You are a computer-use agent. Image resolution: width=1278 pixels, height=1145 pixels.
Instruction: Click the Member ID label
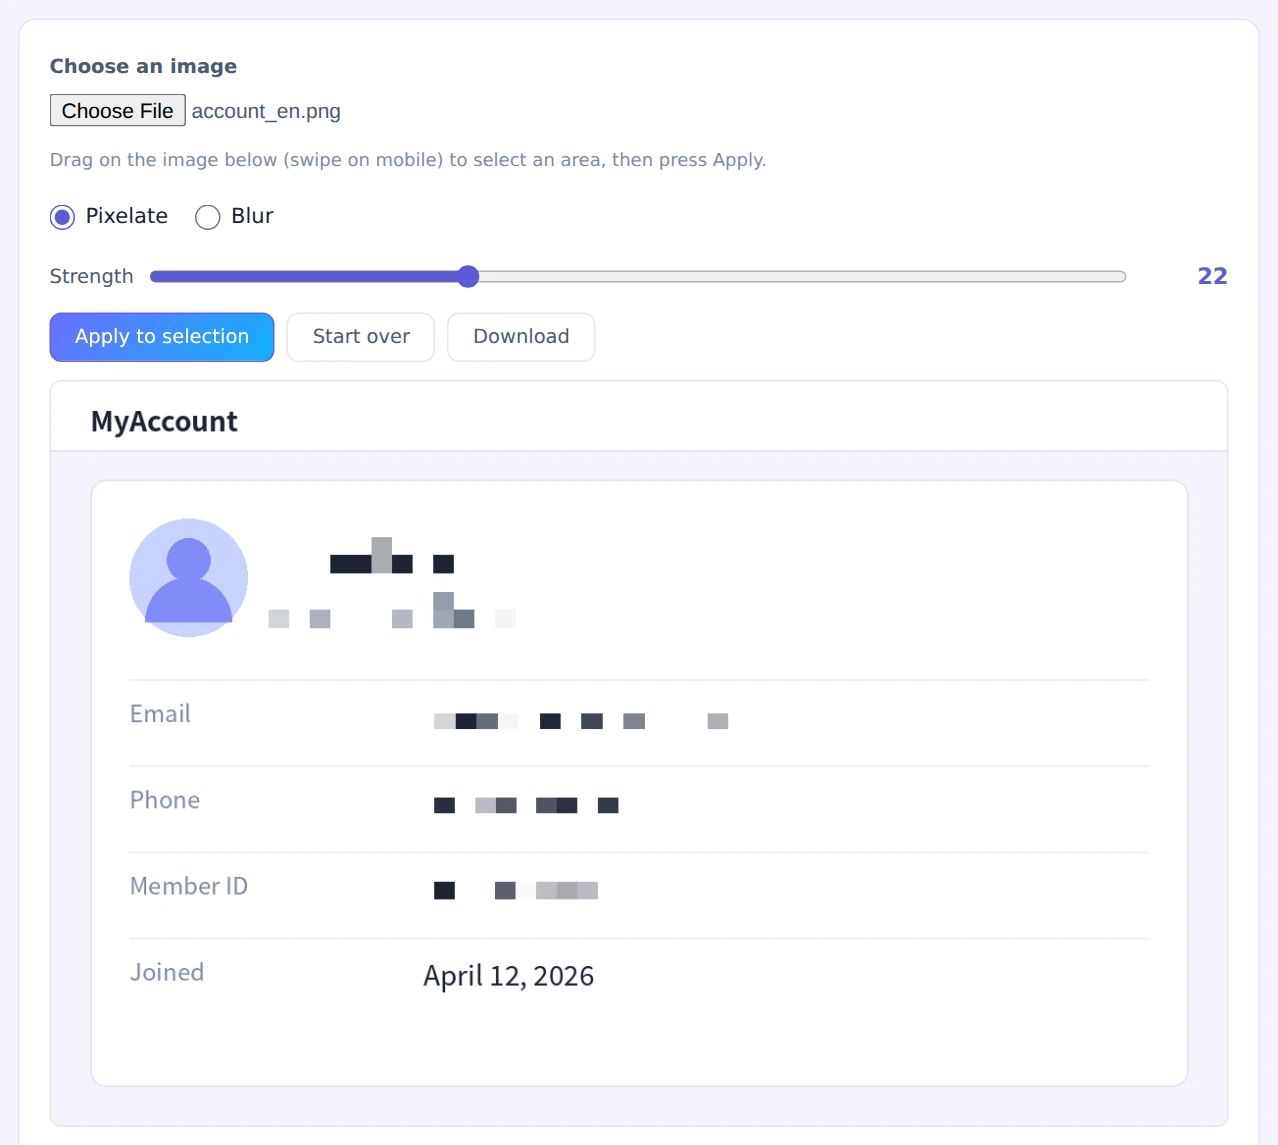(189, 886)
